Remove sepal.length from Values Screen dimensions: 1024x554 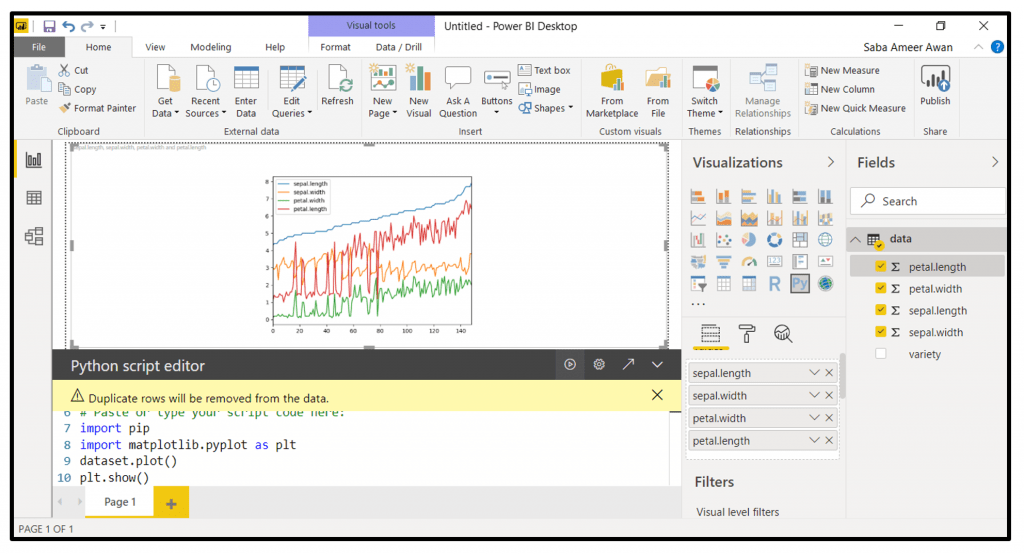[x=829, y=372]
